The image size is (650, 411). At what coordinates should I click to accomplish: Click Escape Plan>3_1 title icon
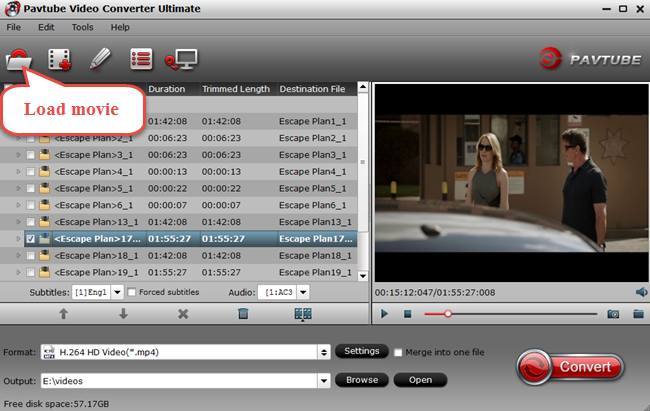[44, 155]
